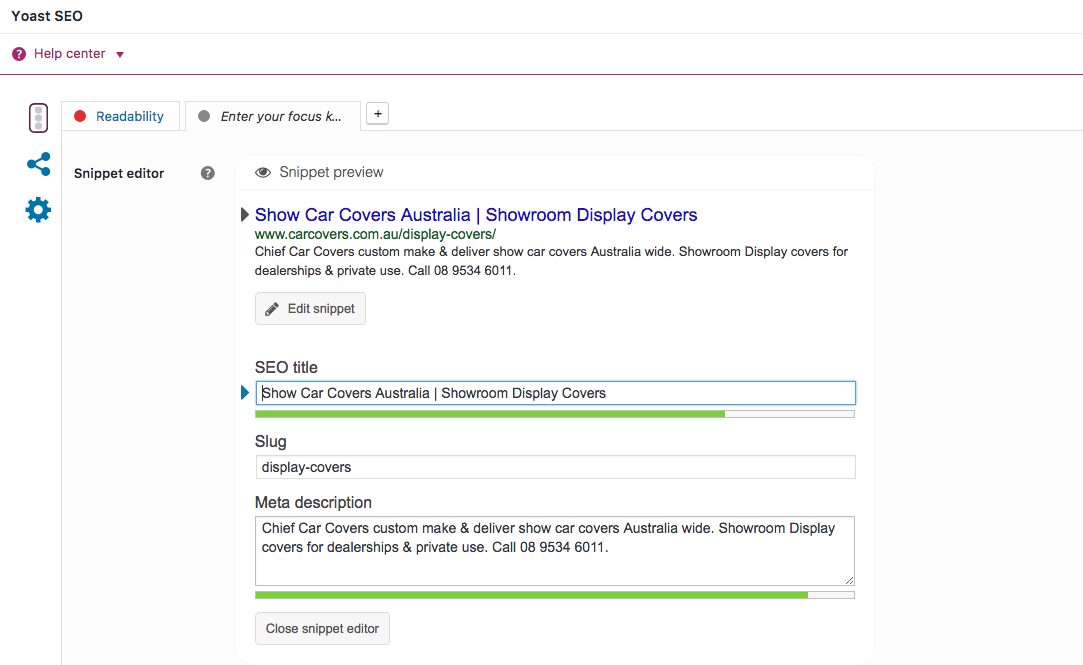
Task: Click the Close snippet editor button
Action: [x=322, y=628]
